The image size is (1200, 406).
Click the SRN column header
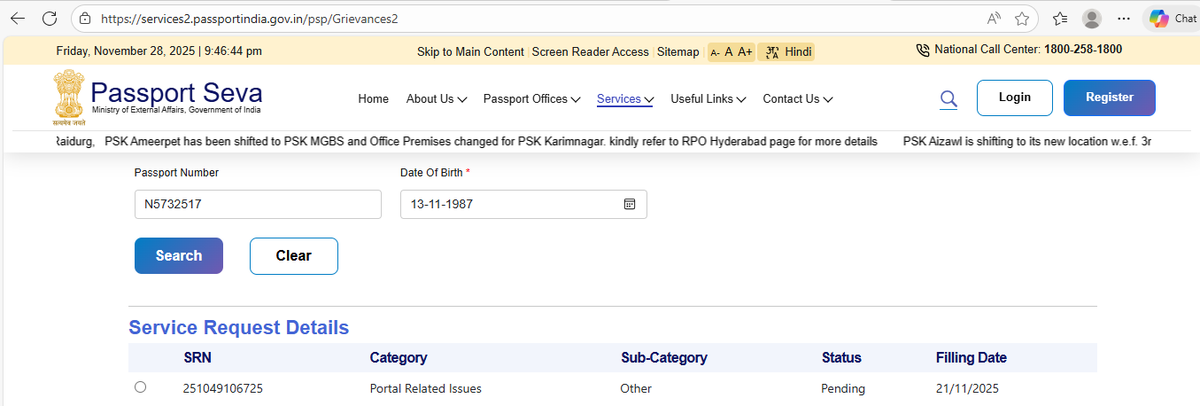pyautogui.click(x=197, y=357)
